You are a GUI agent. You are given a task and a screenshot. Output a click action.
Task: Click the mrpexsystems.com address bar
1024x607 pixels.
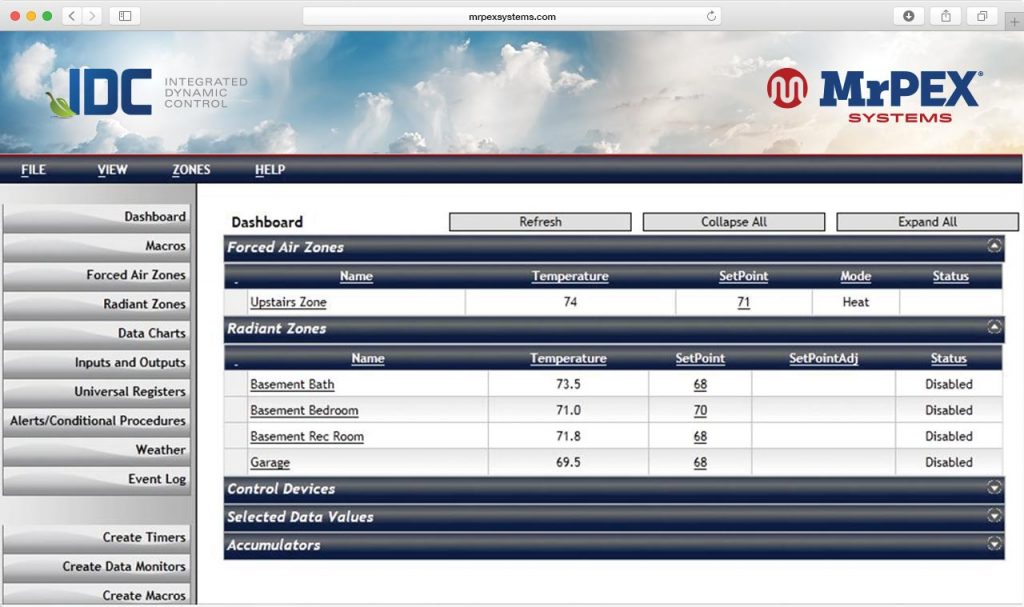[511, 17]
